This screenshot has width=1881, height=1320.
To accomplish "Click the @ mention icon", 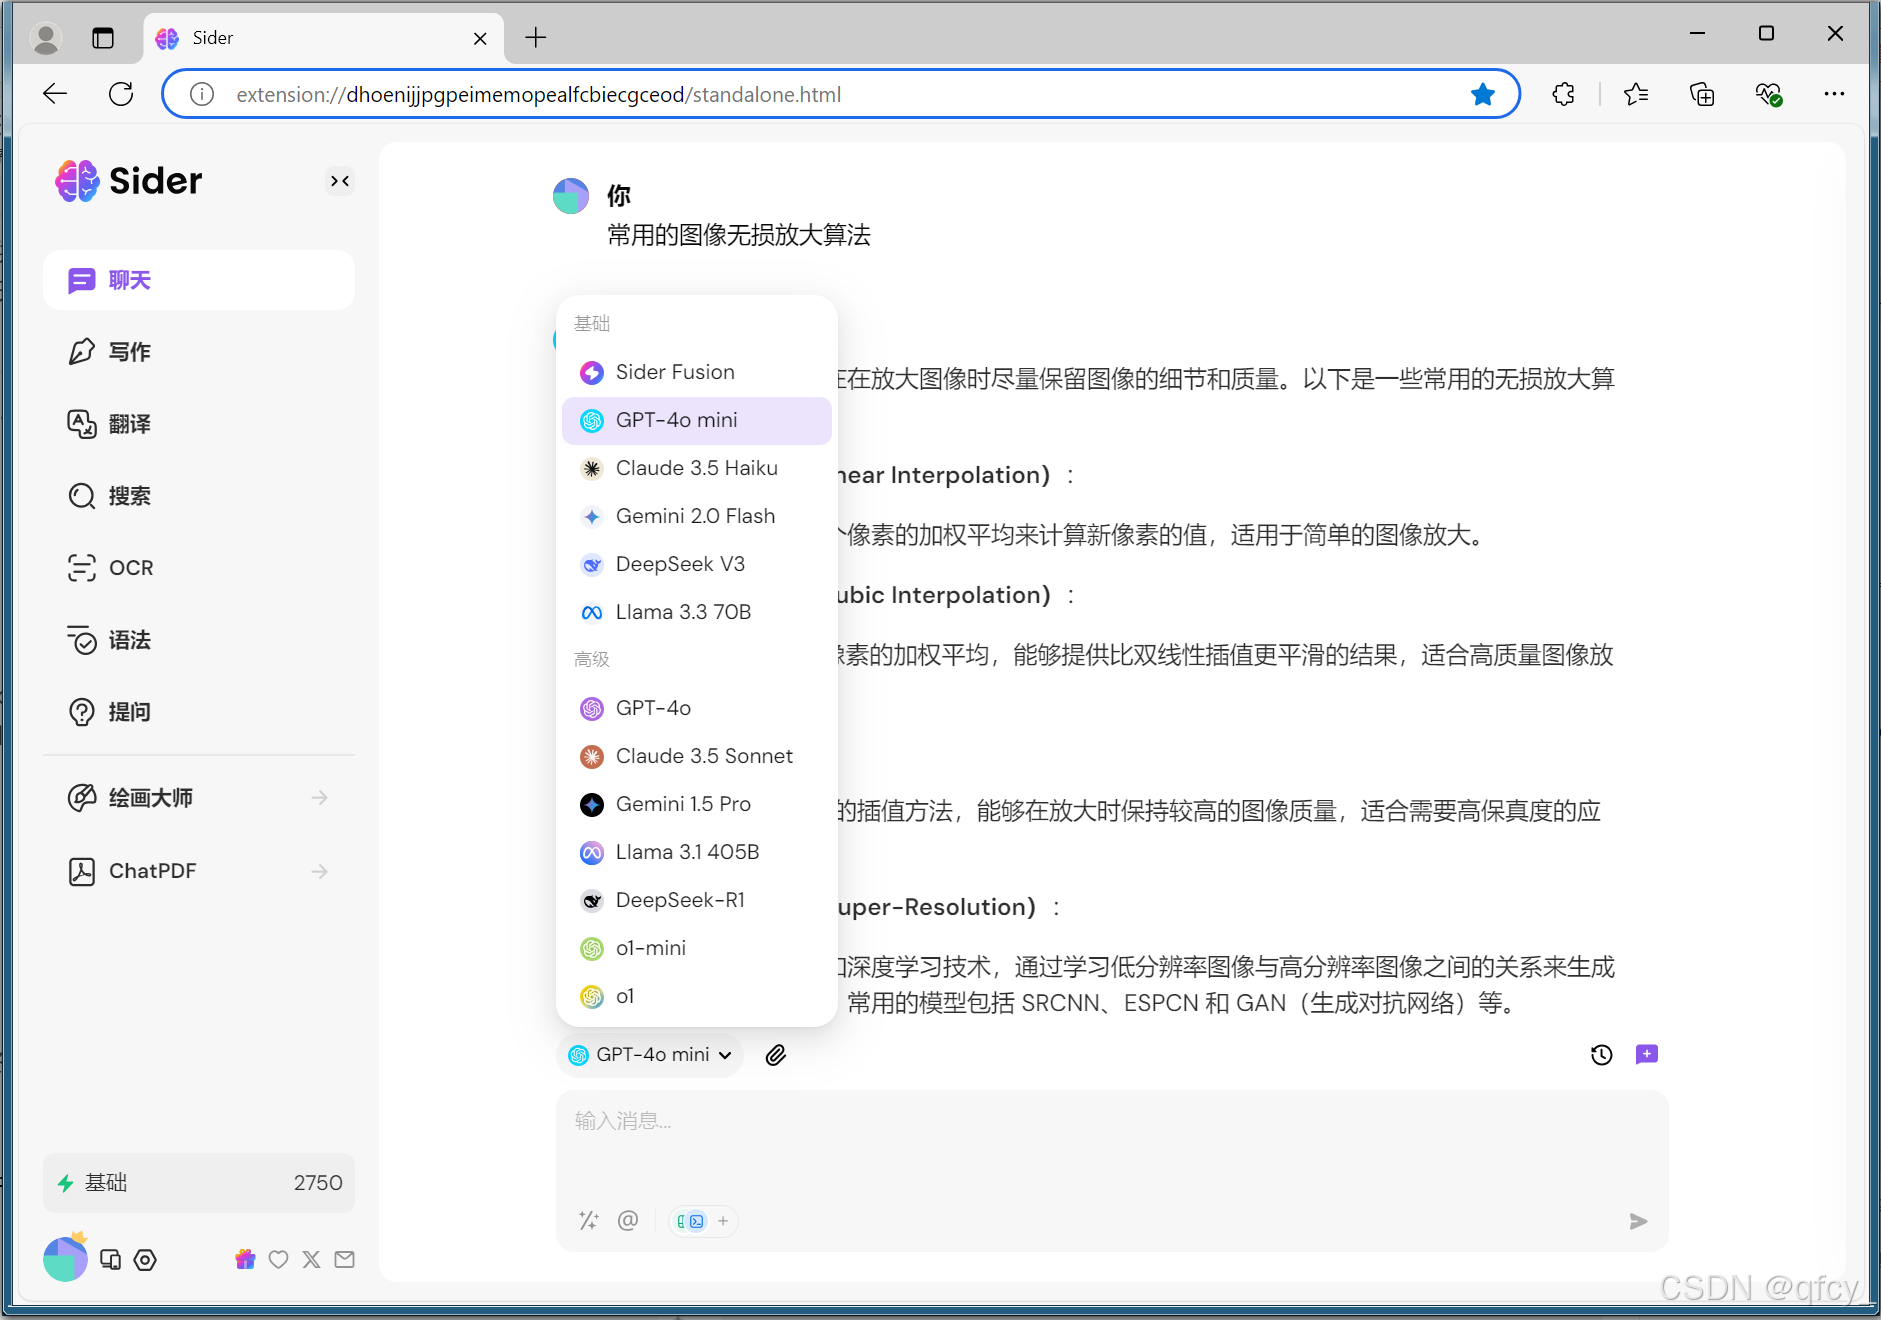I will (x=628, y=1220).
